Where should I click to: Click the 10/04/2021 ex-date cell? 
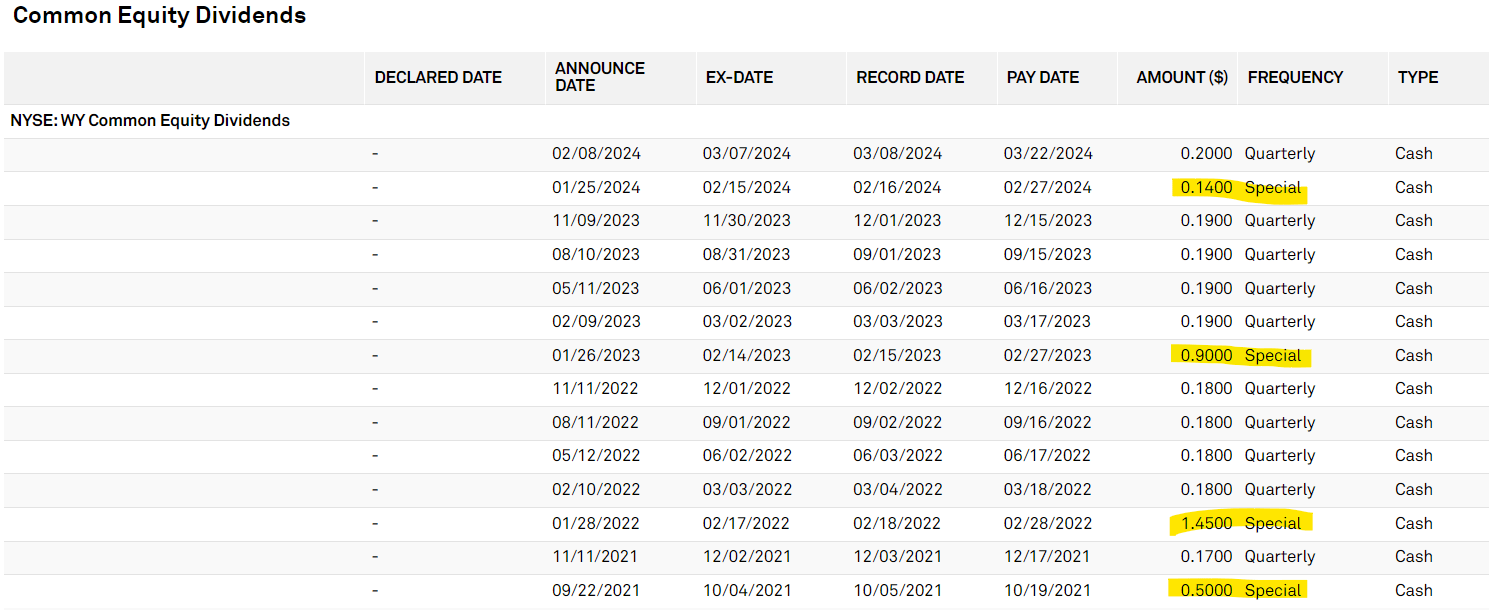[746, 590]
